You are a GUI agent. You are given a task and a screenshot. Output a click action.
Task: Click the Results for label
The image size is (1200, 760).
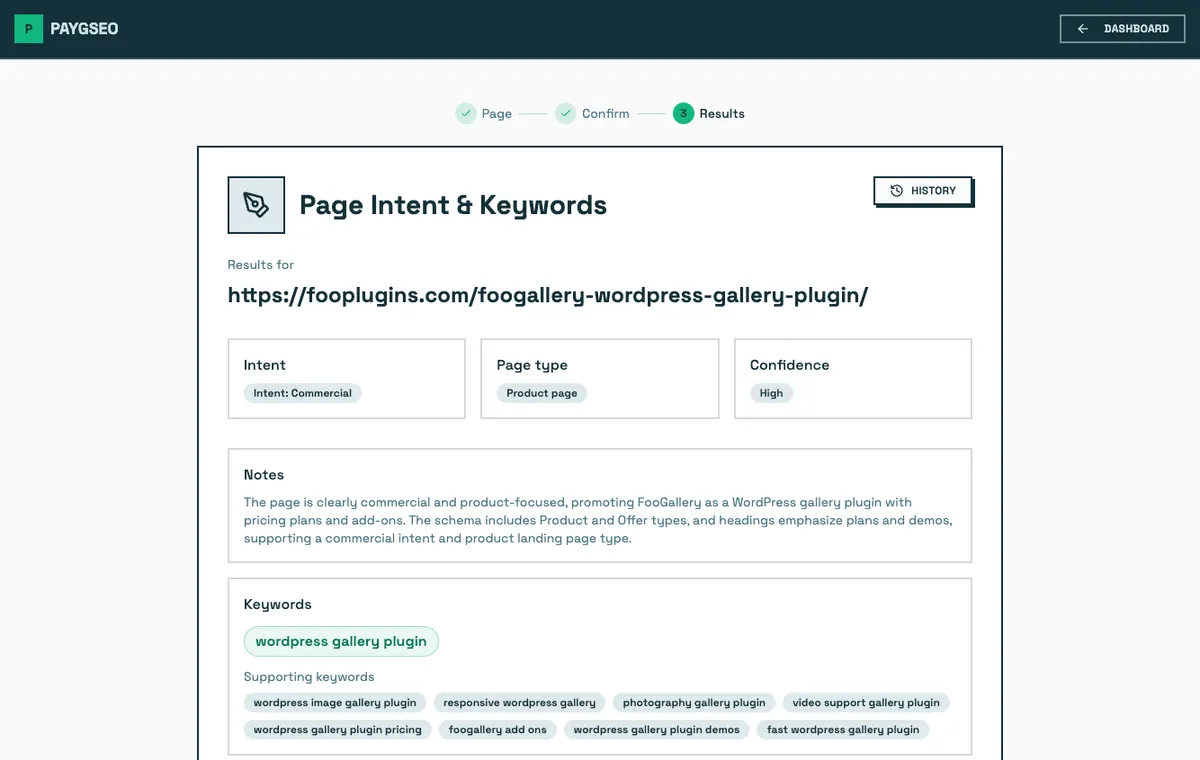click(x=261, y=265)
